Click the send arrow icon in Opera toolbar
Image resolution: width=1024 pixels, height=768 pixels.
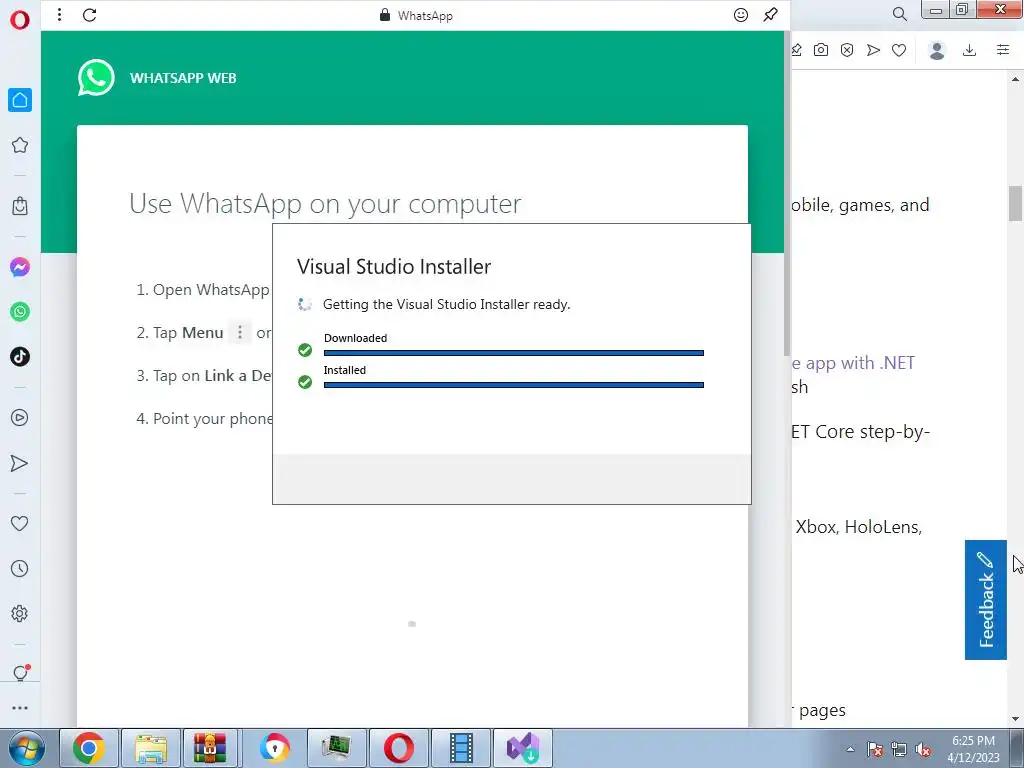[x=873, y=50]
